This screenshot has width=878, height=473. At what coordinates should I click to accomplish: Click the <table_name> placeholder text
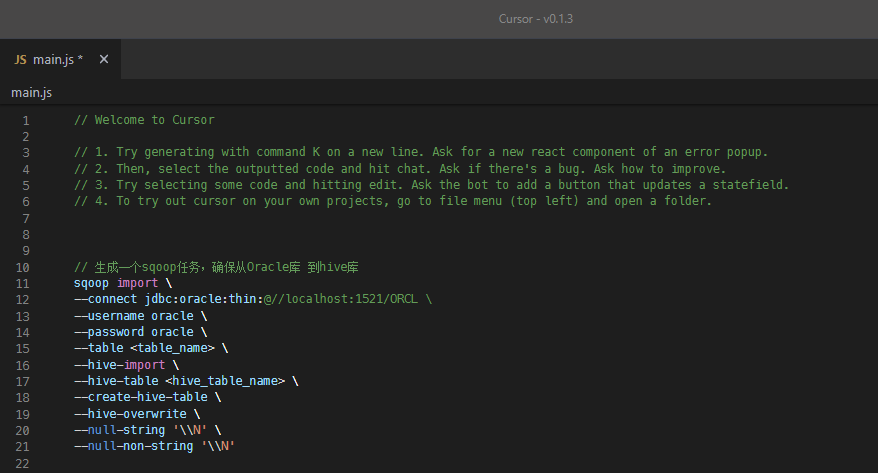coord(172,348)
